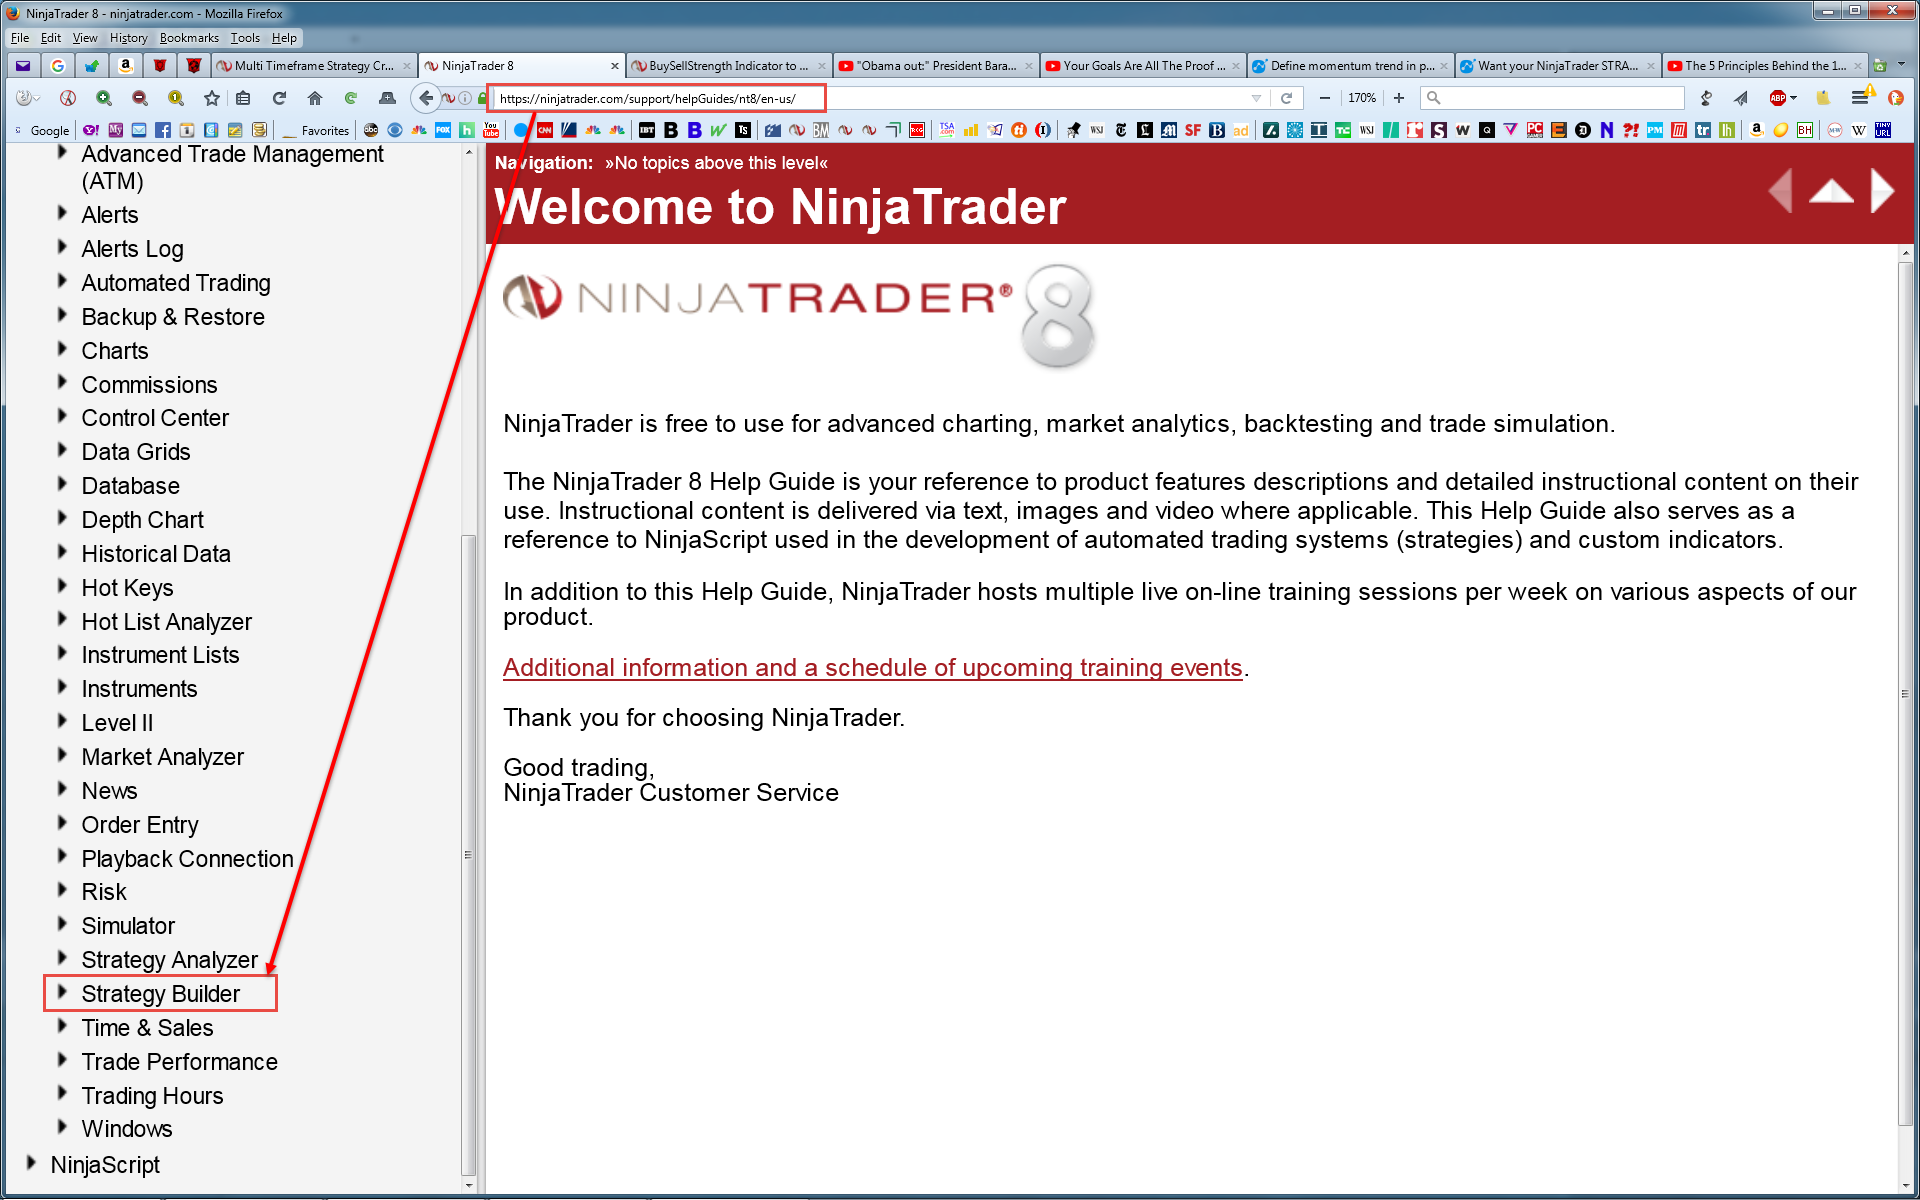Click the bookmark star icon

click(211, 98)
